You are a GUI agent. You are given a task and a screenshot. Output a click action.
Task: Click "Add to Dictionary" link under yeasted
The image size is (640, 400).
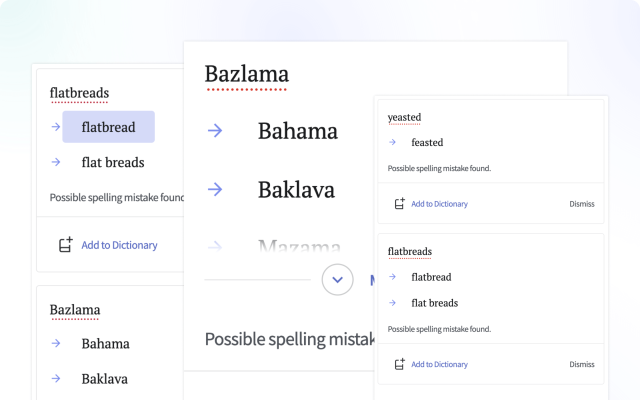pos(439,204)
